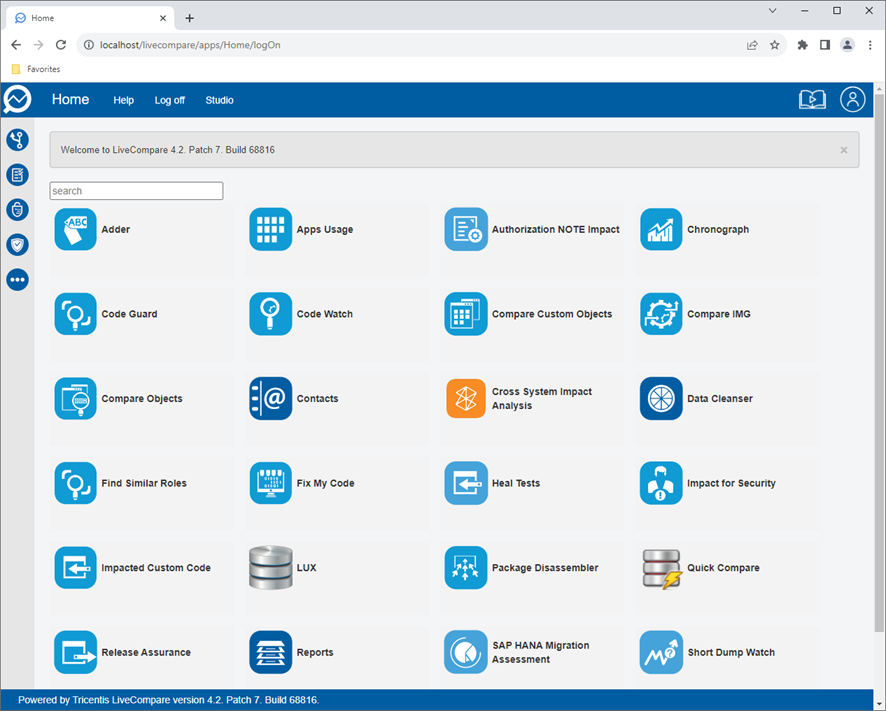
Task: Reload the page in browser
Action: click(x=61, y=45)
